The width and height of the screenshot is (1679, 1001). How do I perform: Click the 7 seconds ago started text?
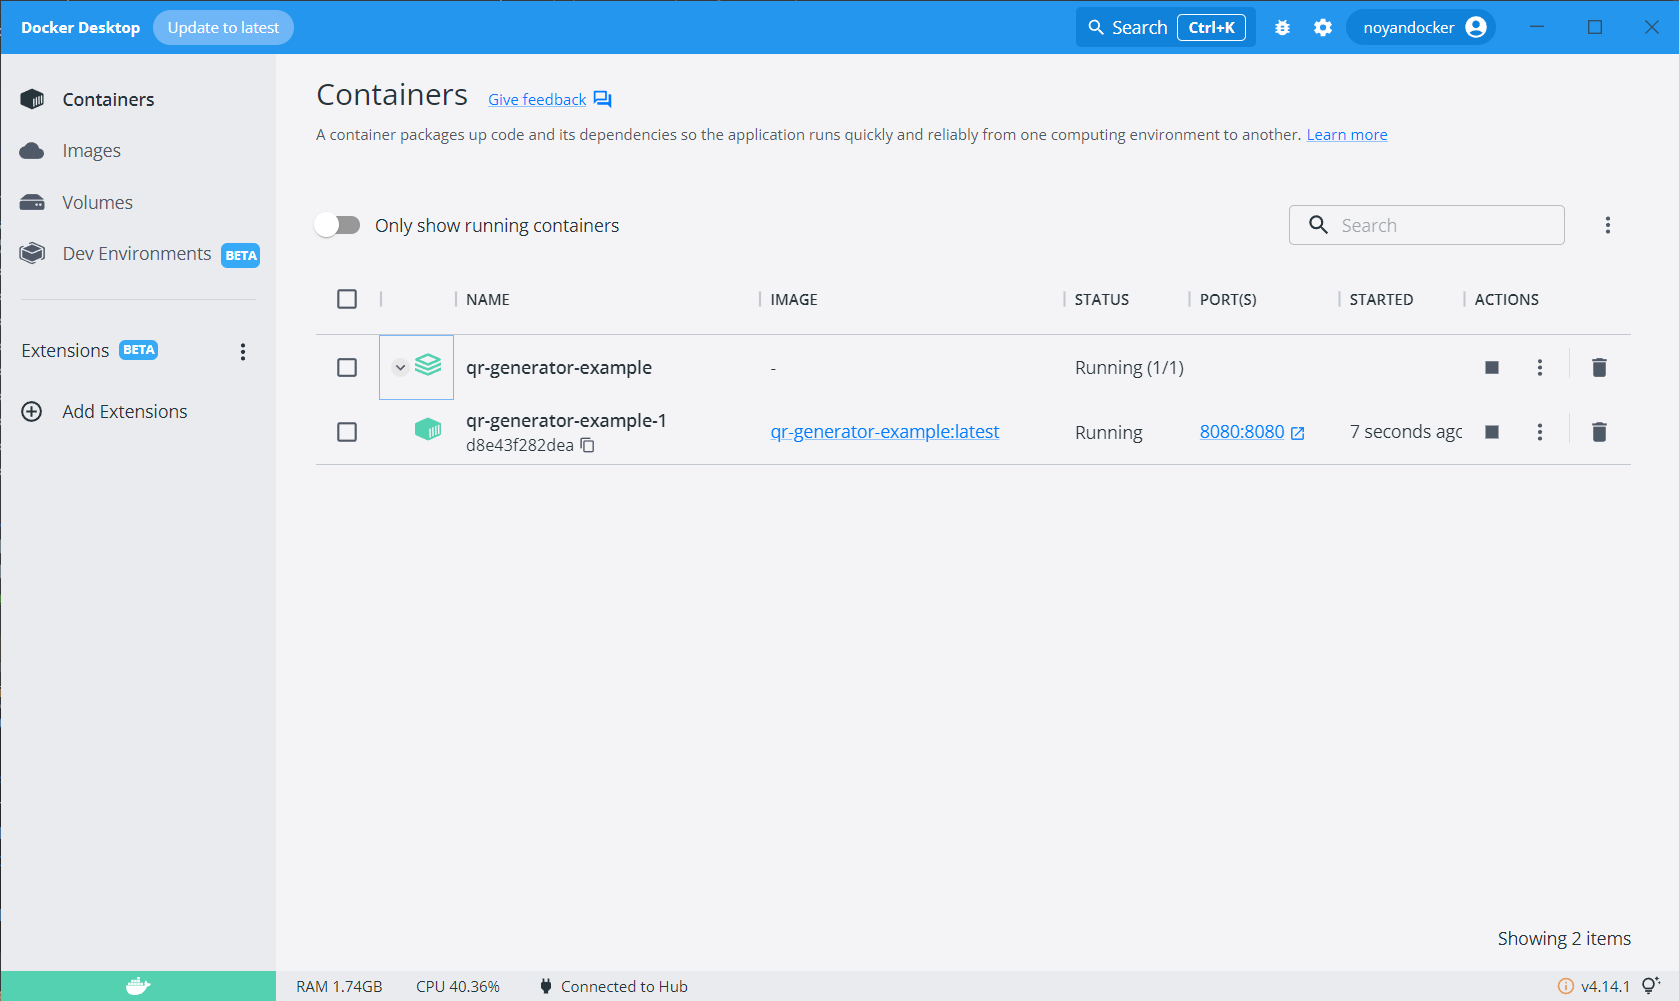click(1406, 432)
